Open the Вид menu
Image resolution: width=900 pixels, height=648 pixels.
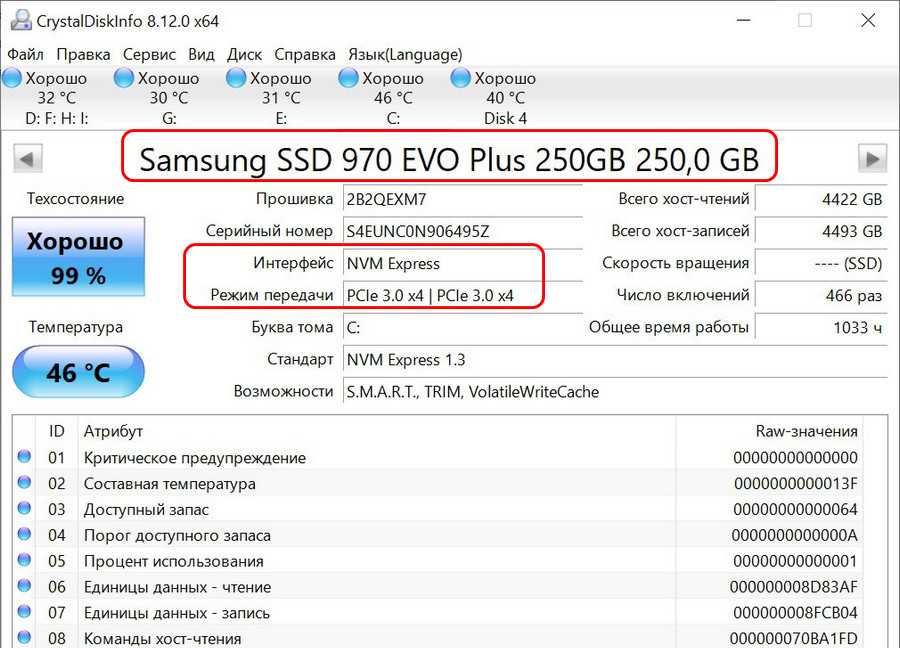pyautogui.click(x=201, y=55)
